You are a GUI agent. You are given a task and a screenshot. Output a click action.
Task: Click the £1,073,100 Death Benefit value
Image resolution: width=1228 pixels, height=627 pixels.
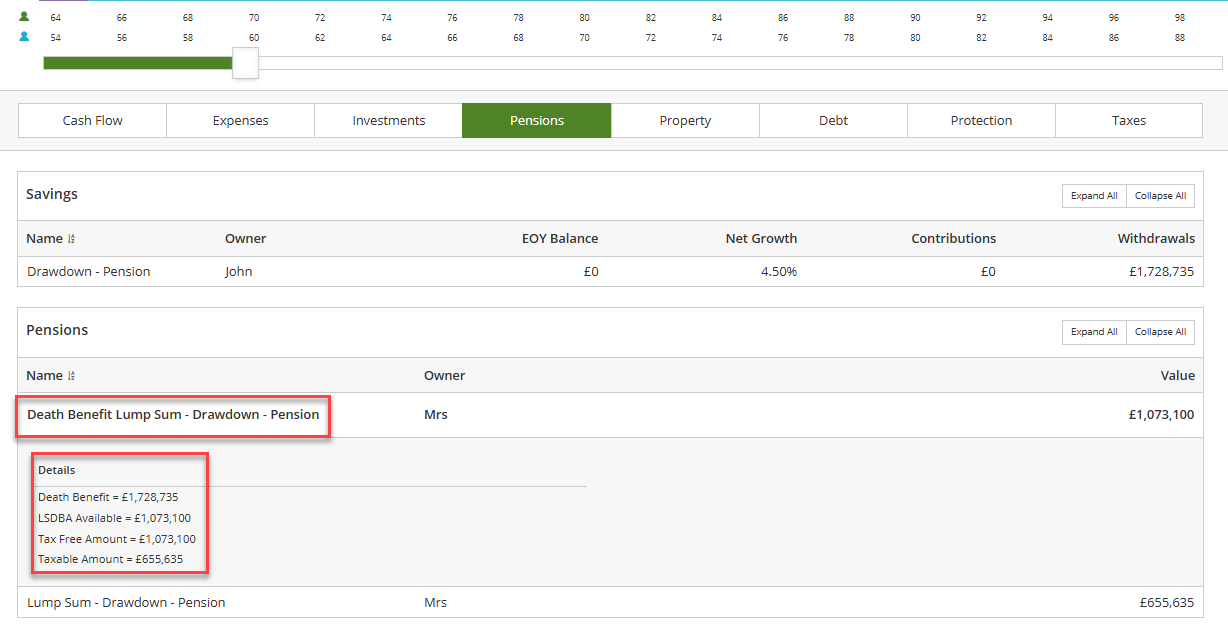tap(1161, 415)
